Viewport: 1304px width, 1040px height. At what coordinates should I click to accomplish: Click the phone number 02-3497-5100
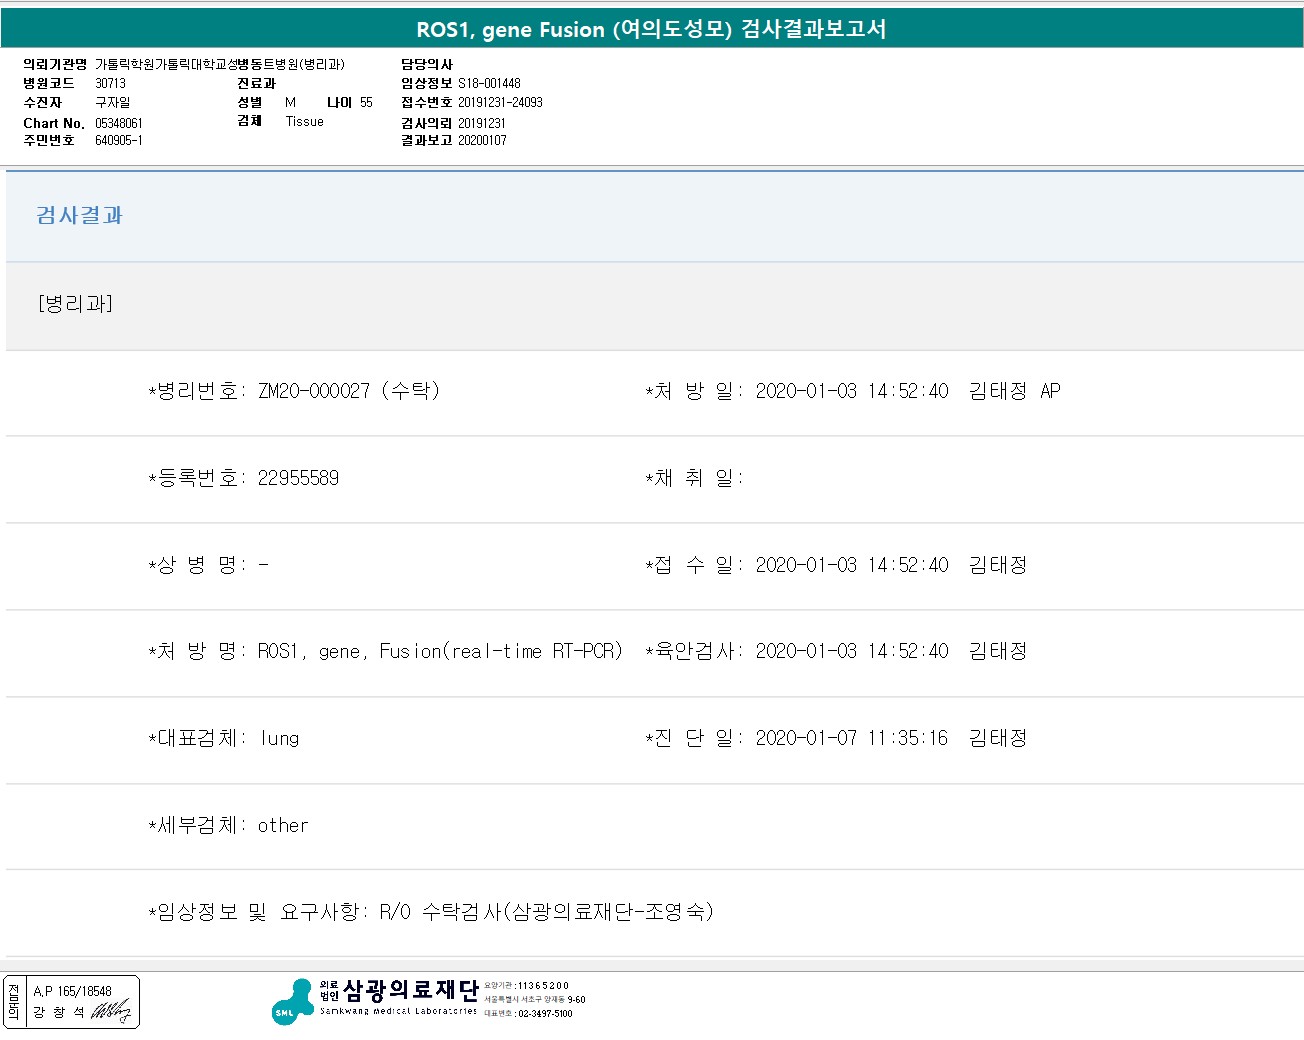pyautogui.click(x=545, y=1013)
